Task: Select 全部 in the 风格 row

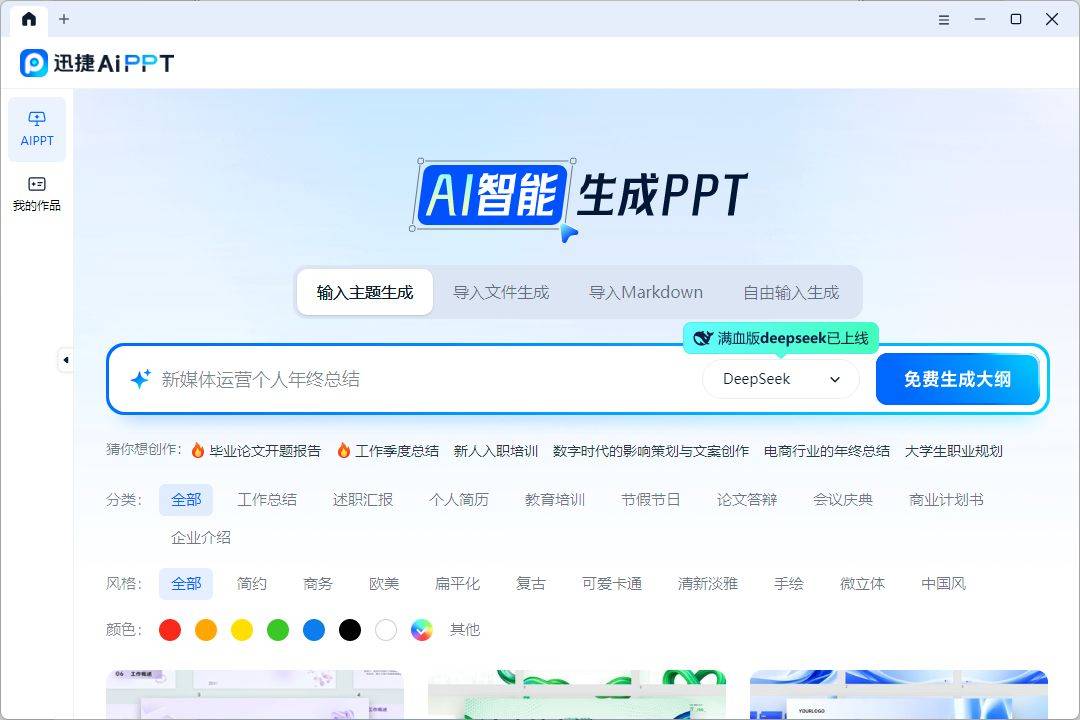Action: point(186,584)
